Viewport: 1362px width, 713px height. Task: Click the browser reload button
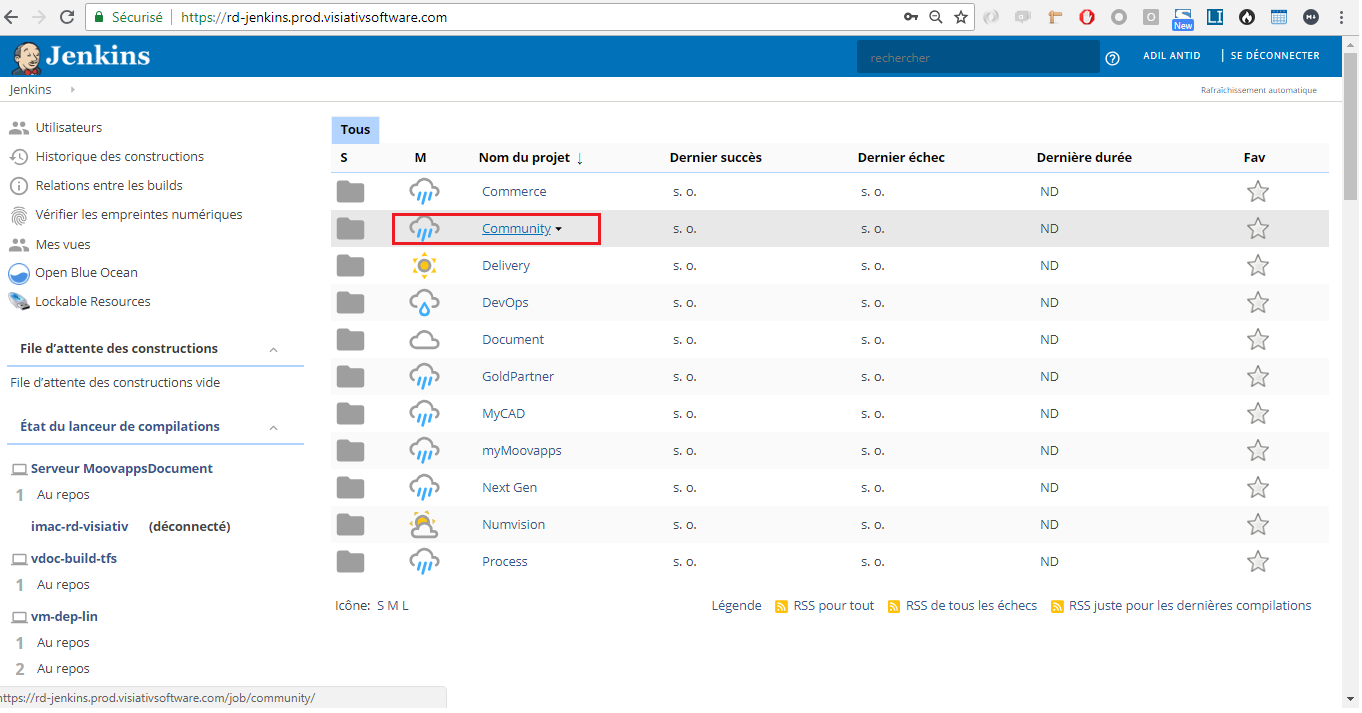[x=67, y=17]
